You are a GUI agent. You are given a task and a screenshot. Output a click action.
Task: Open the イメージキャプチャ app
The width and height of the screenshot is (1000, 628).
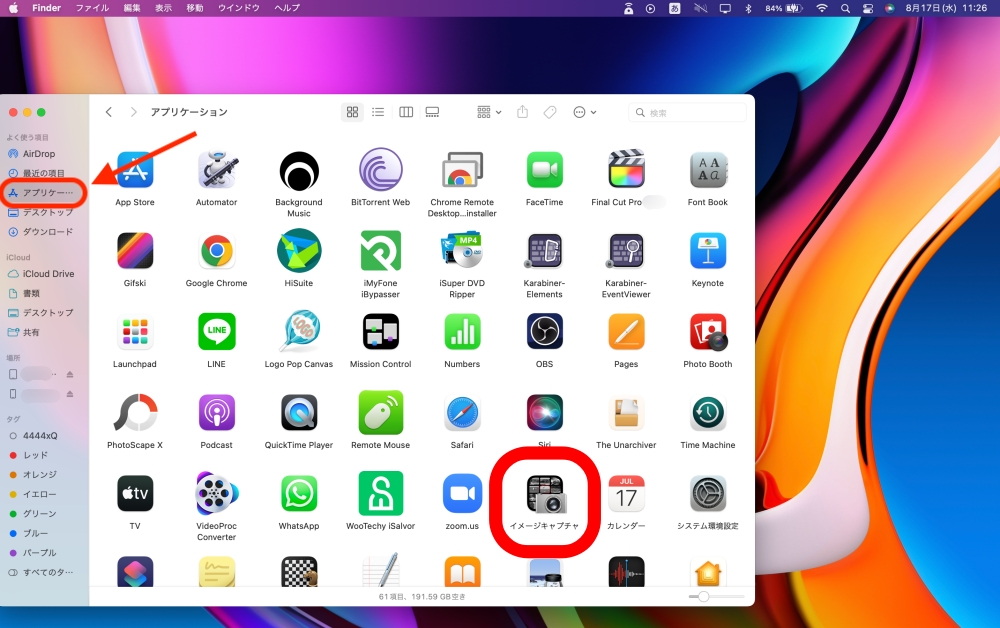545,494
